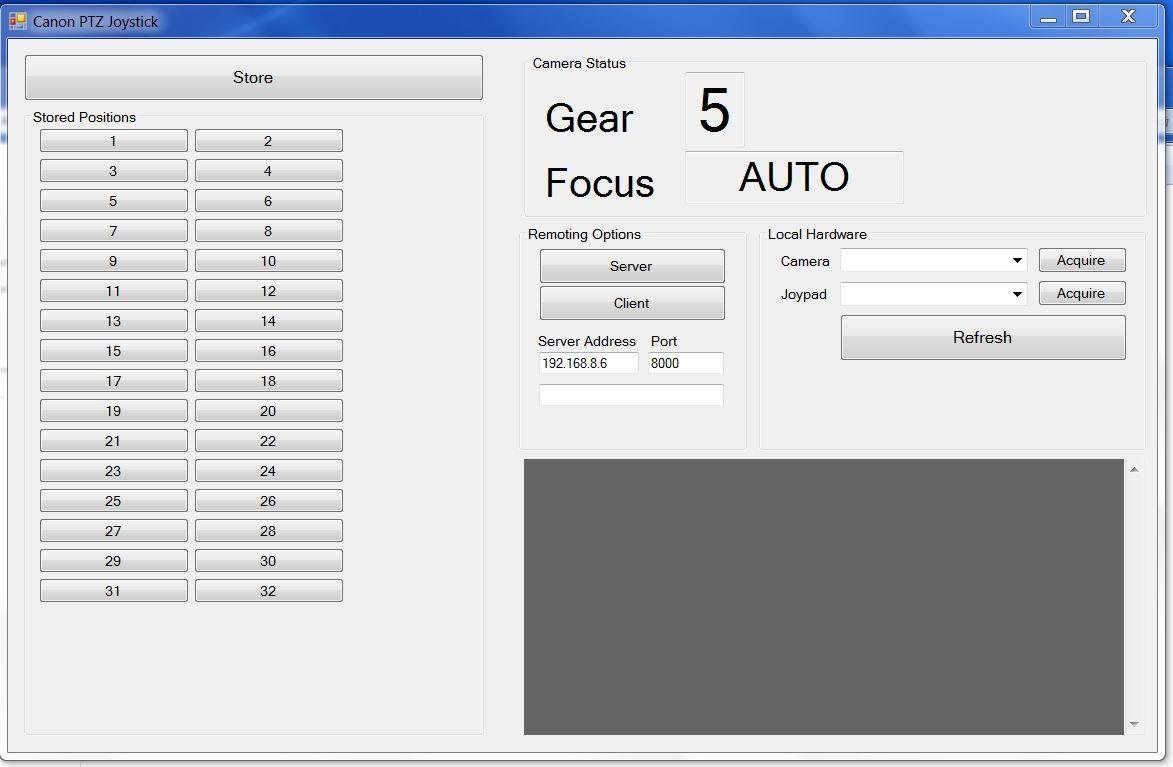1173x767 pixels.
Task: Minimize the Canon PTZ Joystick window
Action: pos(1049,17)
